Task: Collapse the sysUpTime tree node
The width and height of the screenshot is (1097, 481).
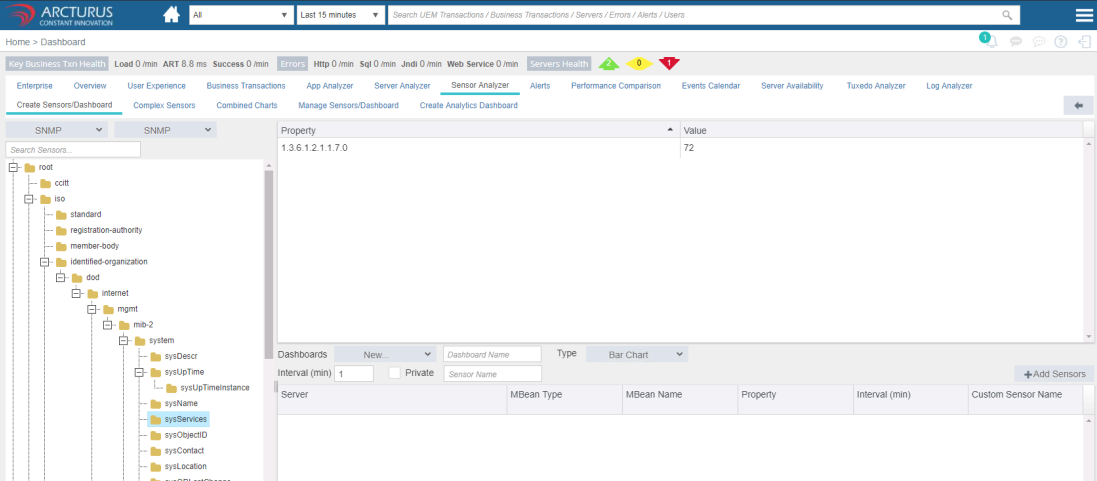Action: pos(141,372)
